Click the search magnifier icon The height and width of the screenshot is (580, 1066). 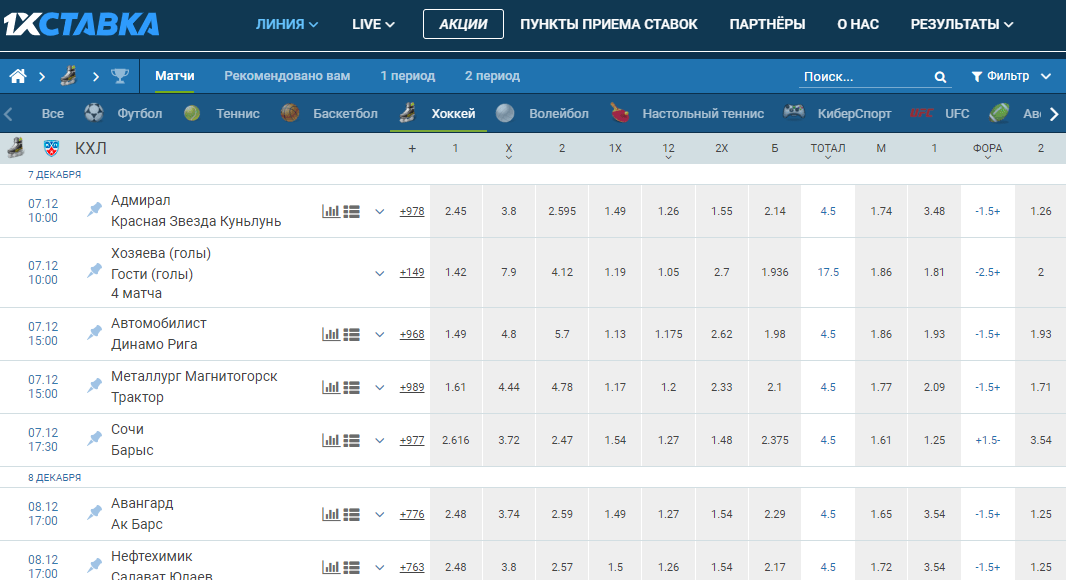pos(940,77)
